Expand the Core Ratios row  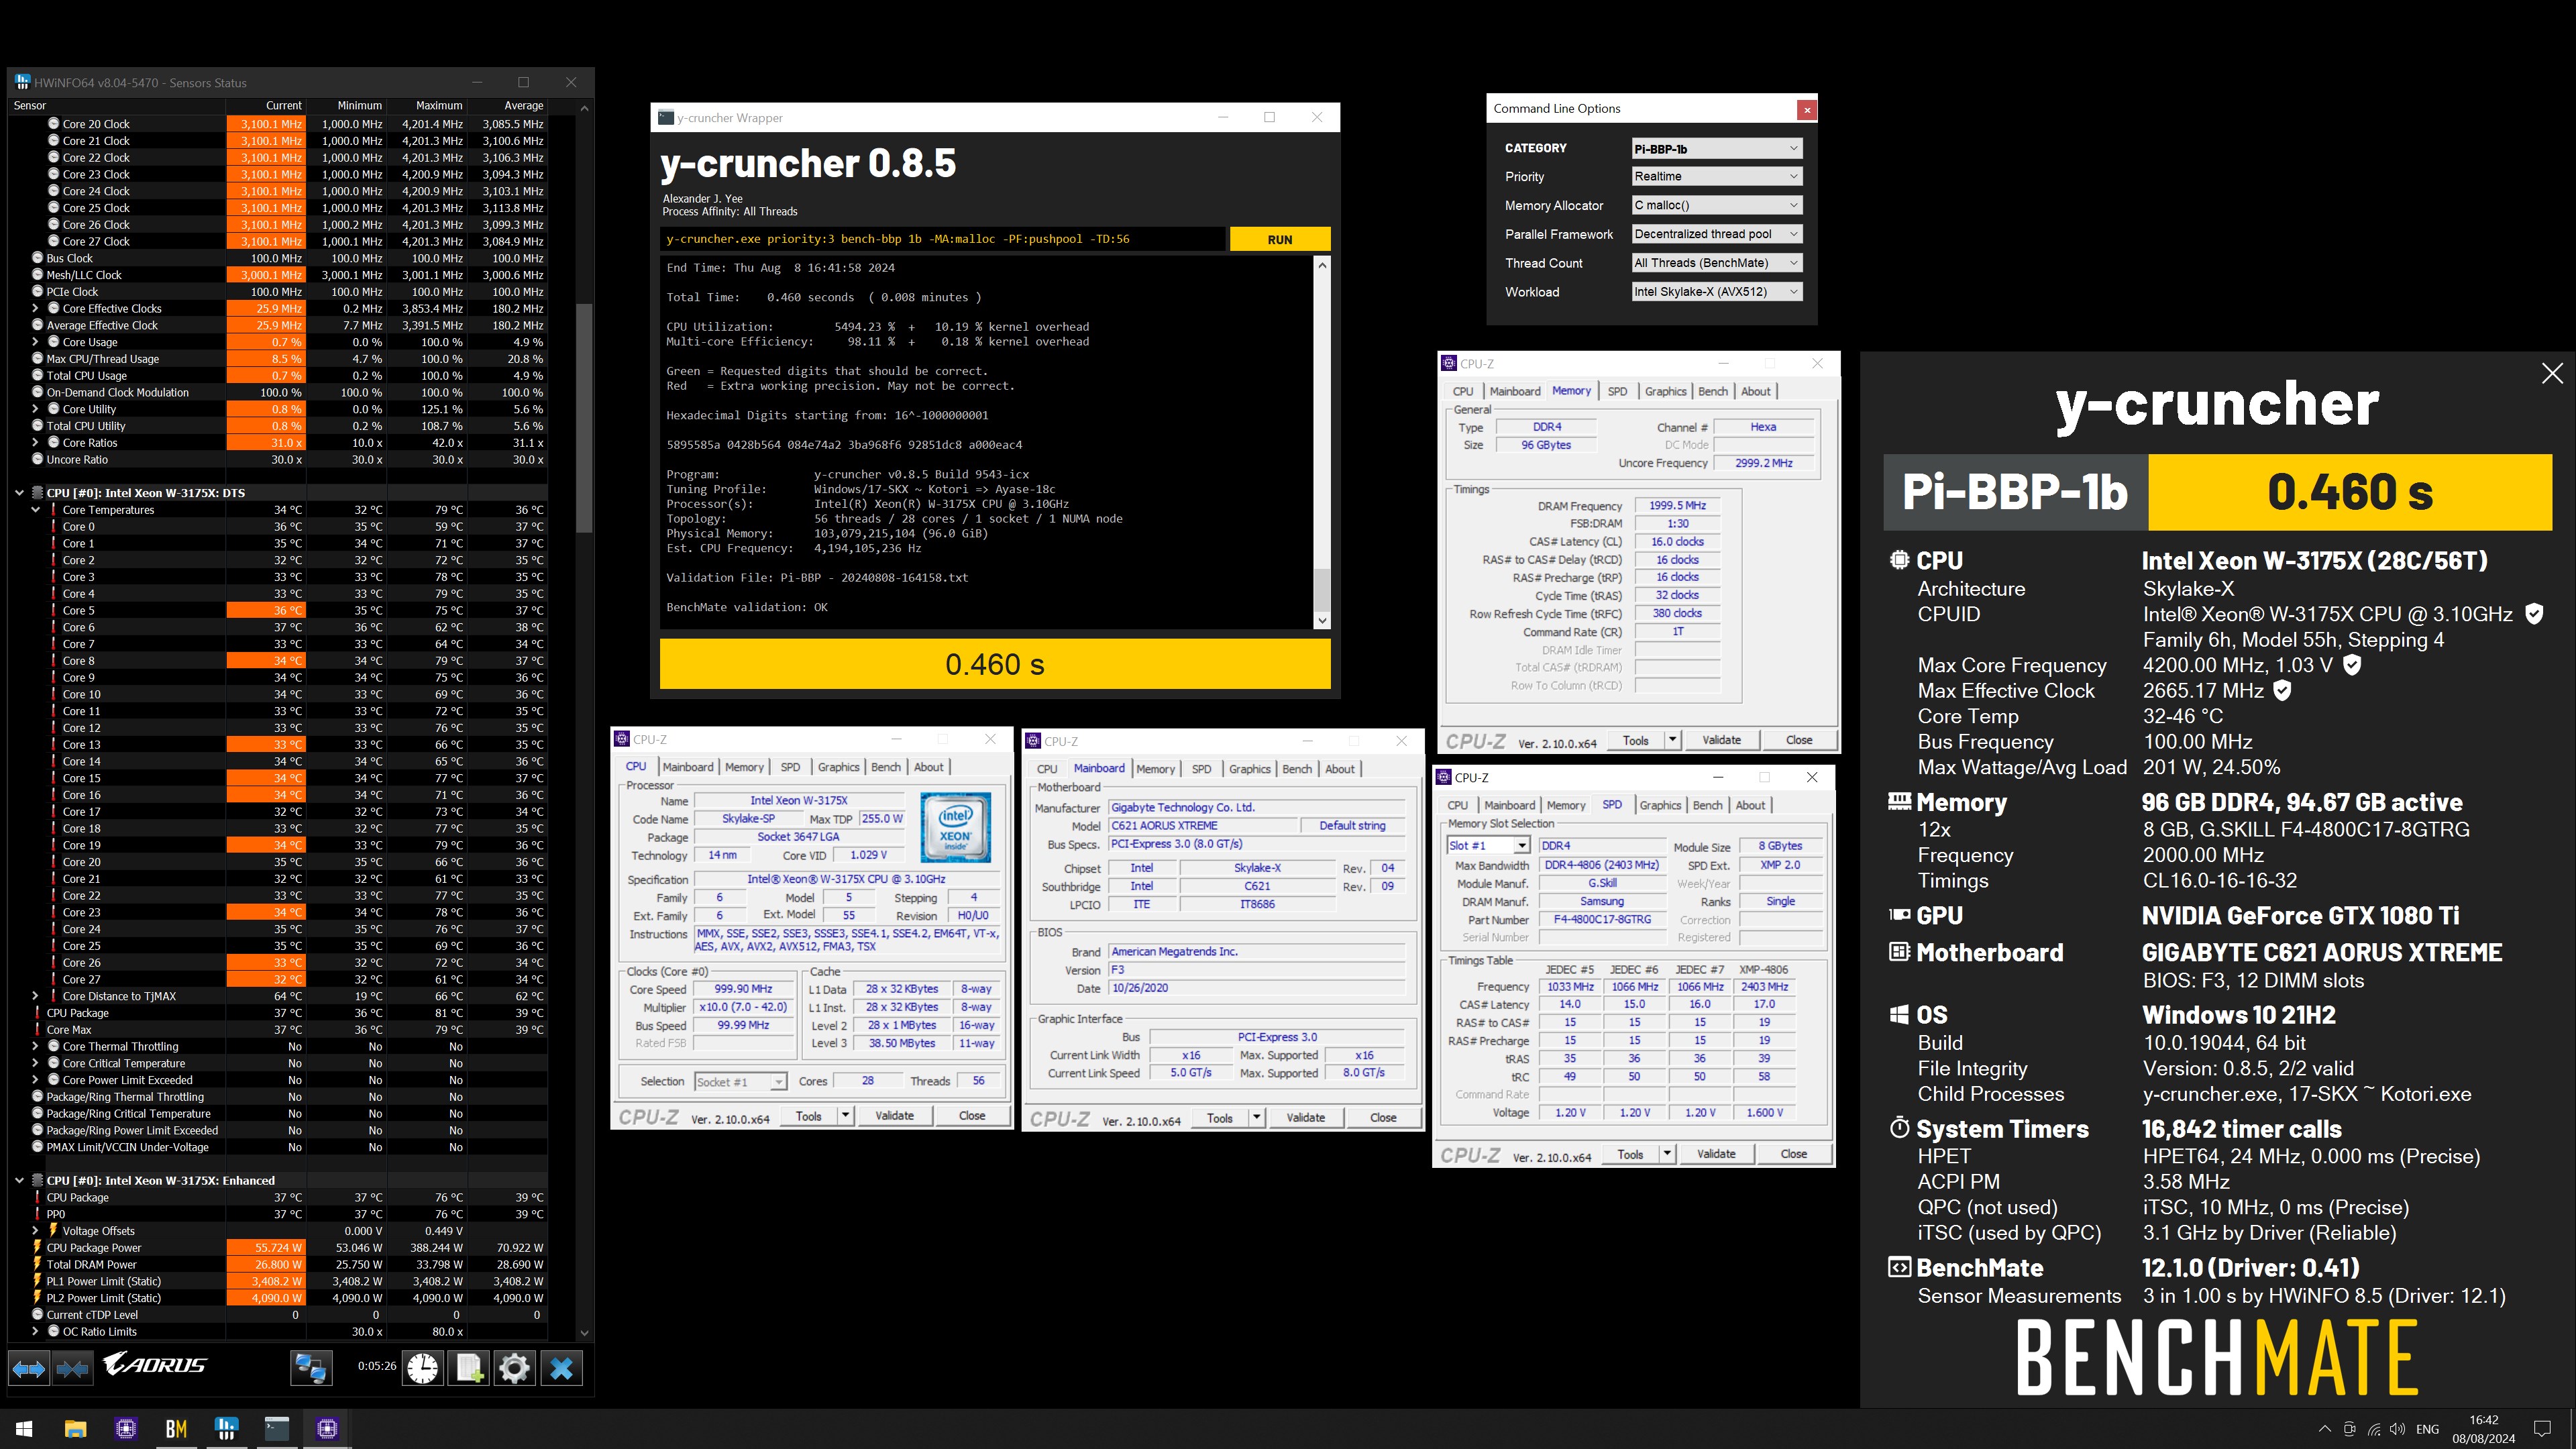point(35,443)
